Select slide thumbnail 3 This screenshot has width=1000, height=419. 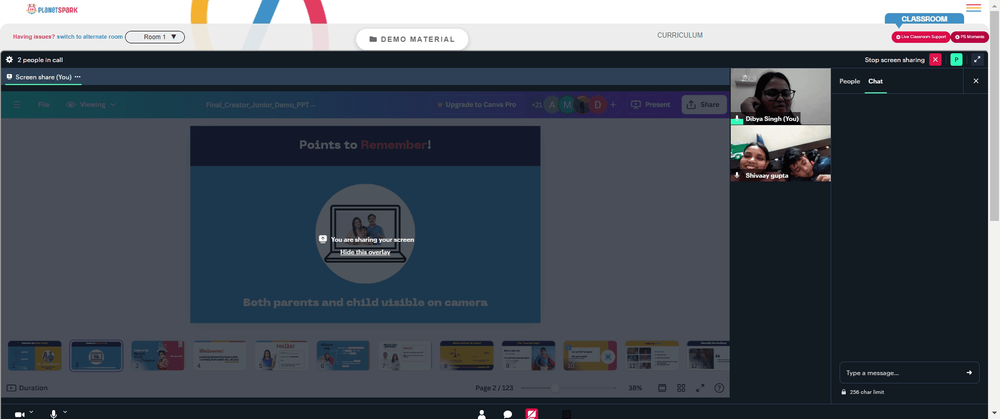click(x=158, y=355)
